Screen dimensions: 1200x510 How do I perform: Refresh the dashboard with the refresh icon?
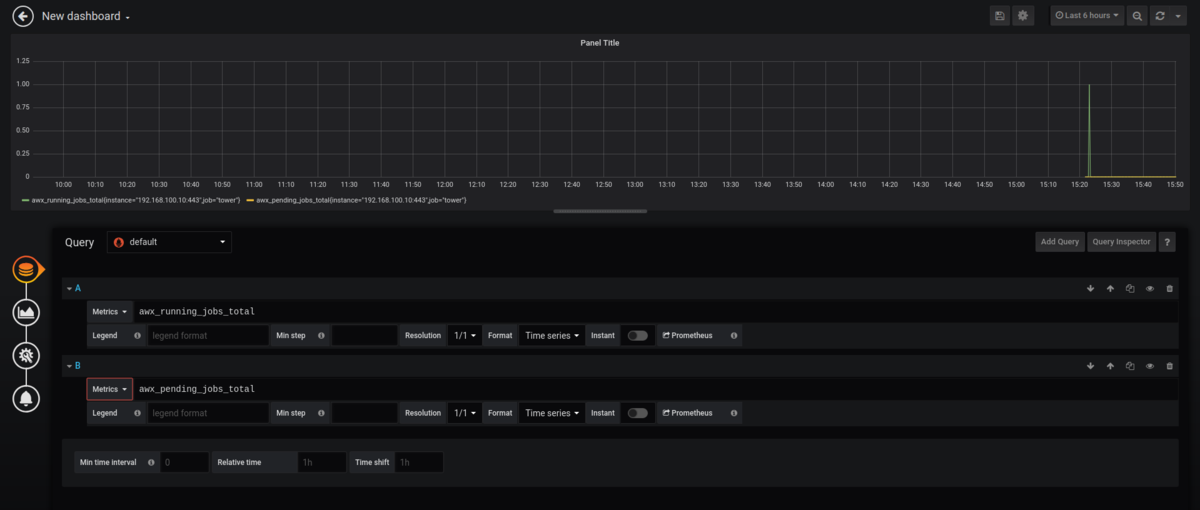1159,16
